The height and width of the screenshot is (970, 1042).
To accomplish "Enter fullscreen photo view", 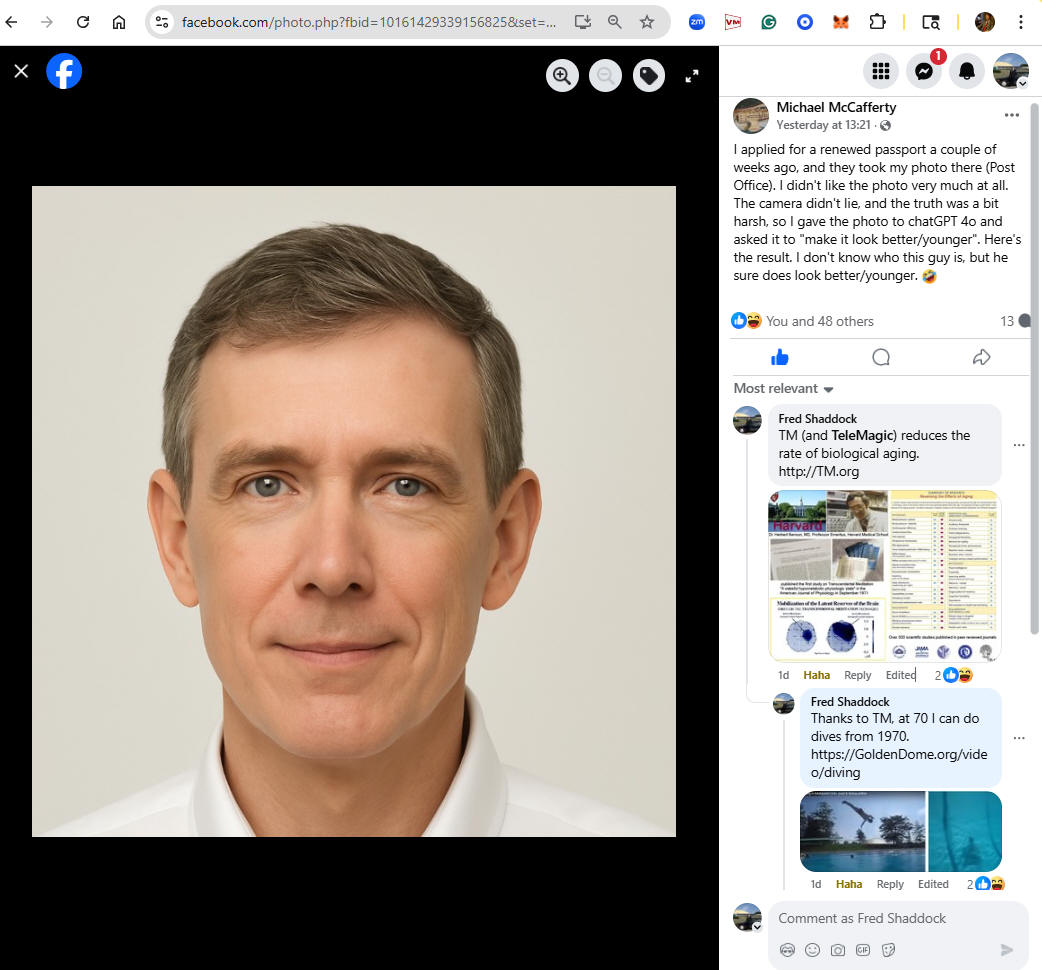I will (x=691, y=75).
